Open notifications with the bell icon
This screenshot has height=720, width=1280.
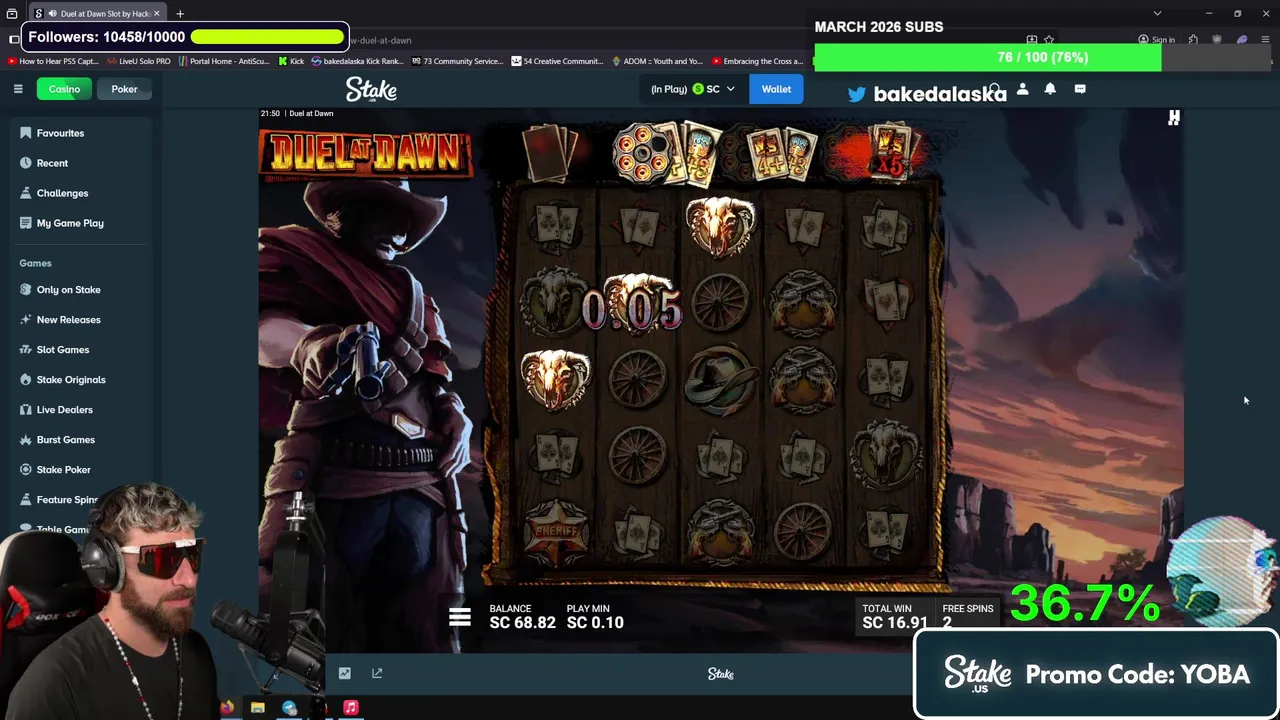point(1050,89)
